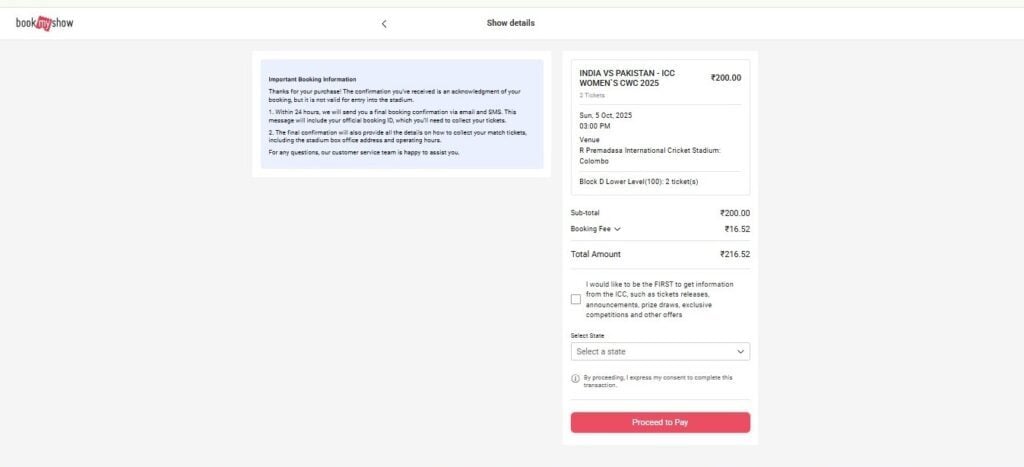Click the dropdown arrow in state selector
1024x467 pixels.
pos(741,351)
